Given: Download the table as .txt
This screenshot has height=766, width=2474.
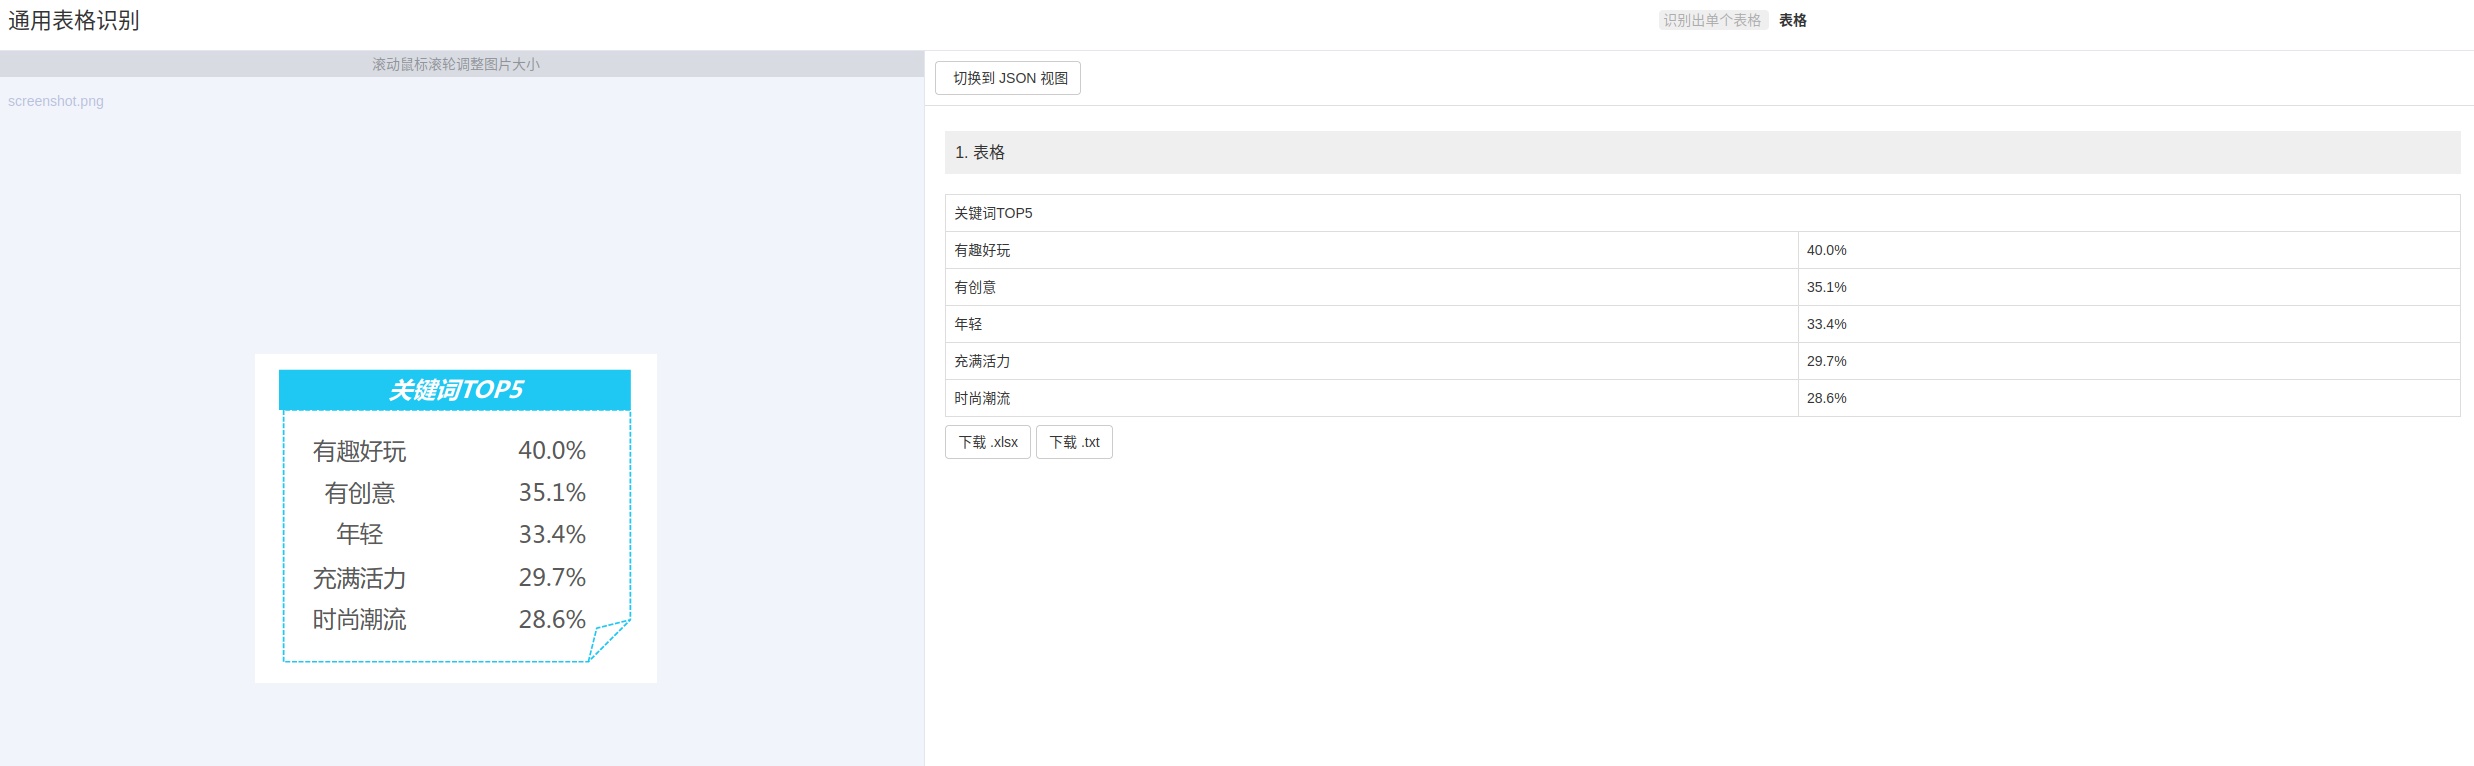Looking at the screenshot, I should [1074, 442].
